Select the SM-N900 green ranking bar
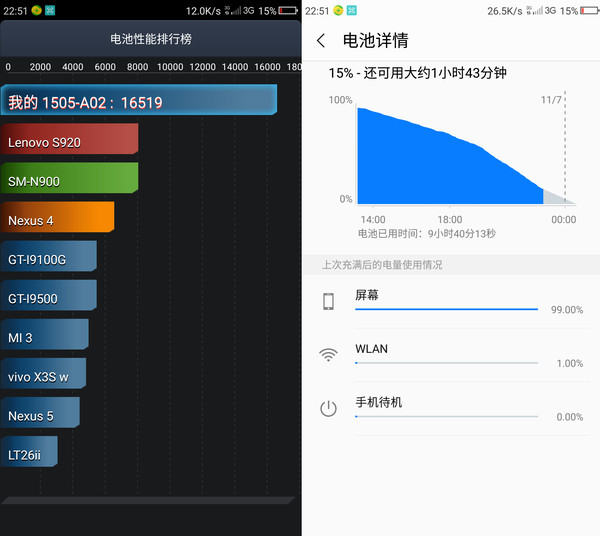This screenshot has width=600, height=536. 69,178
